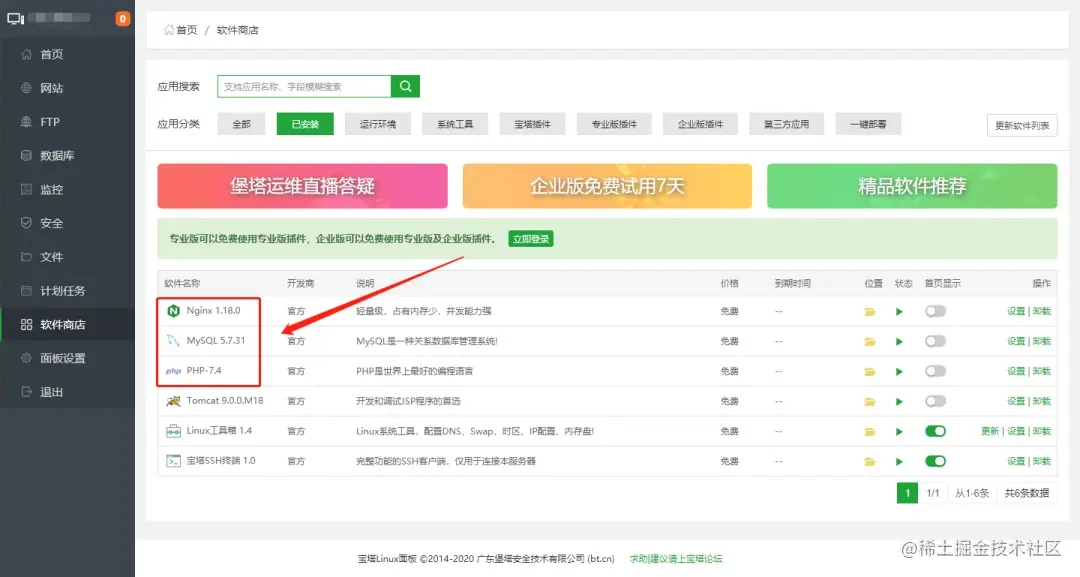Image resolution: width=1080 pixels, height=577 pixels.
Task: Disable homepage display for Linux工具箱
Action: (x=935, y=431)
